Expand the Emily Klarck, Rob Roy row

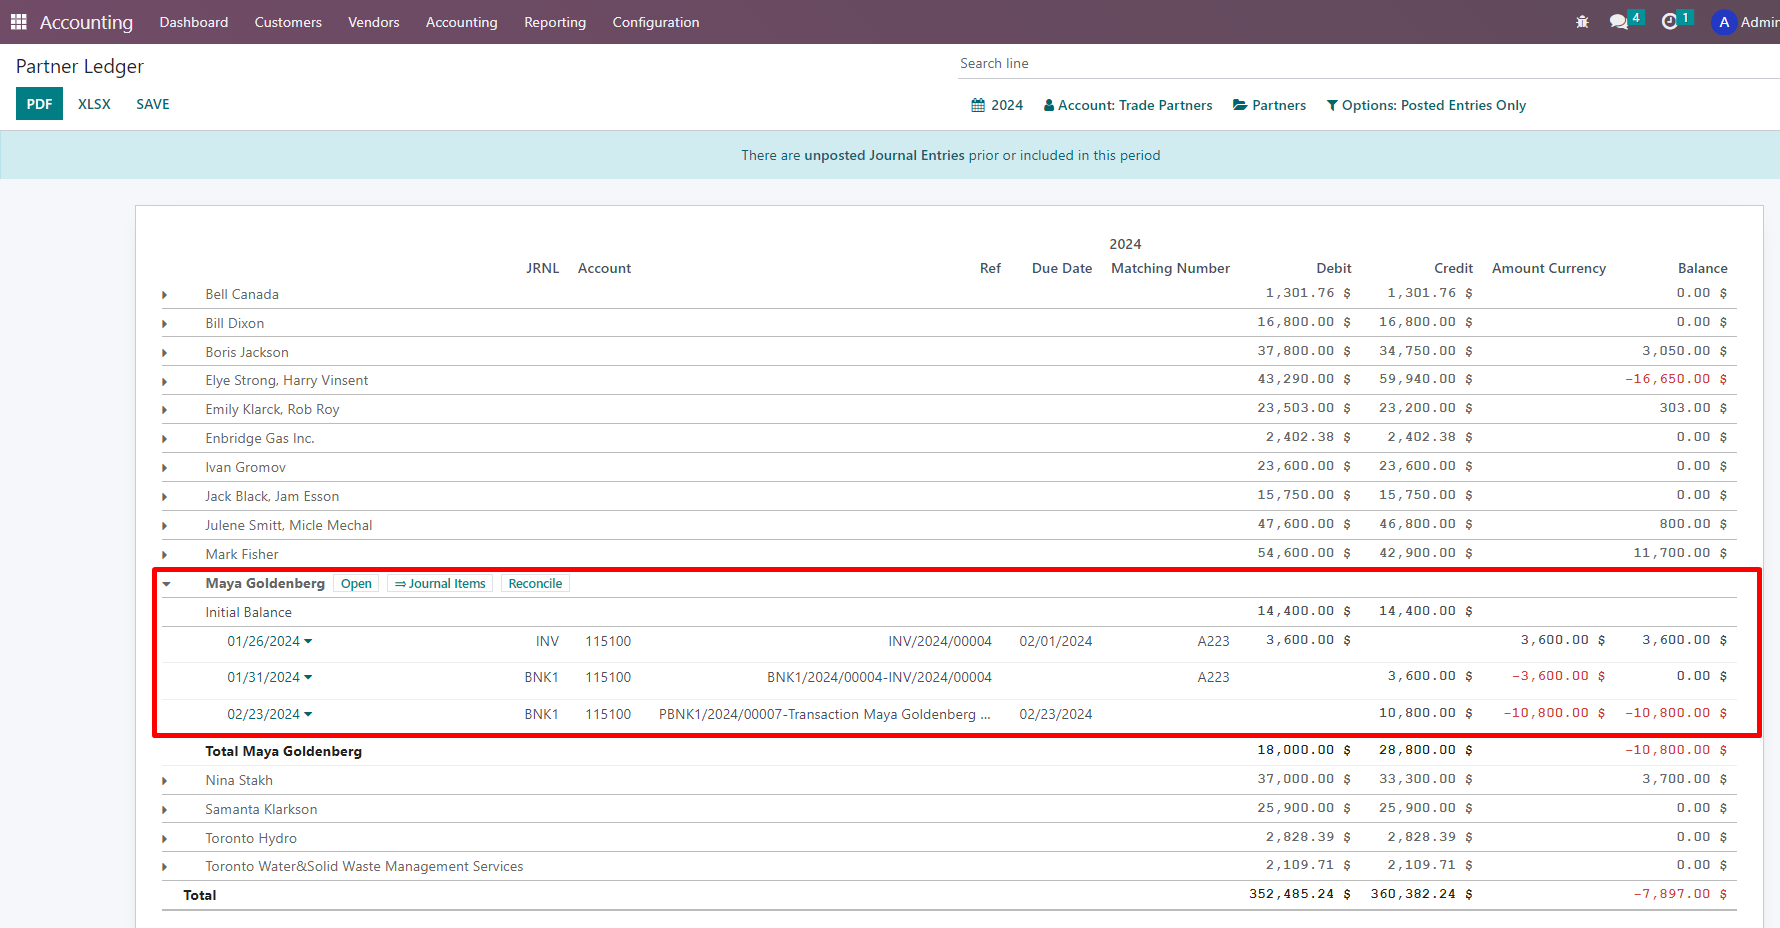tap(164, 410)
